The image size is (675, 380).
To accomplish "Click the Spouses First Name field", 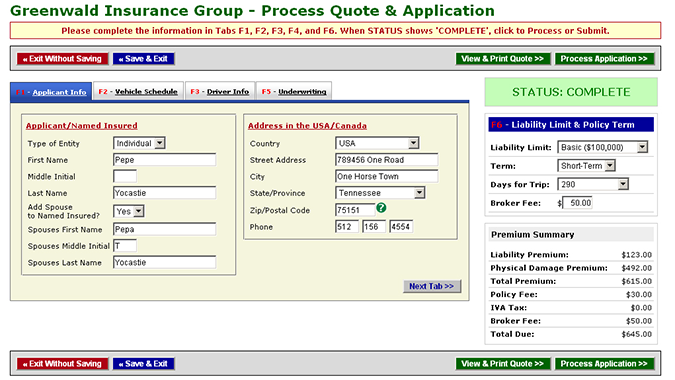I will tap(164, 229).
